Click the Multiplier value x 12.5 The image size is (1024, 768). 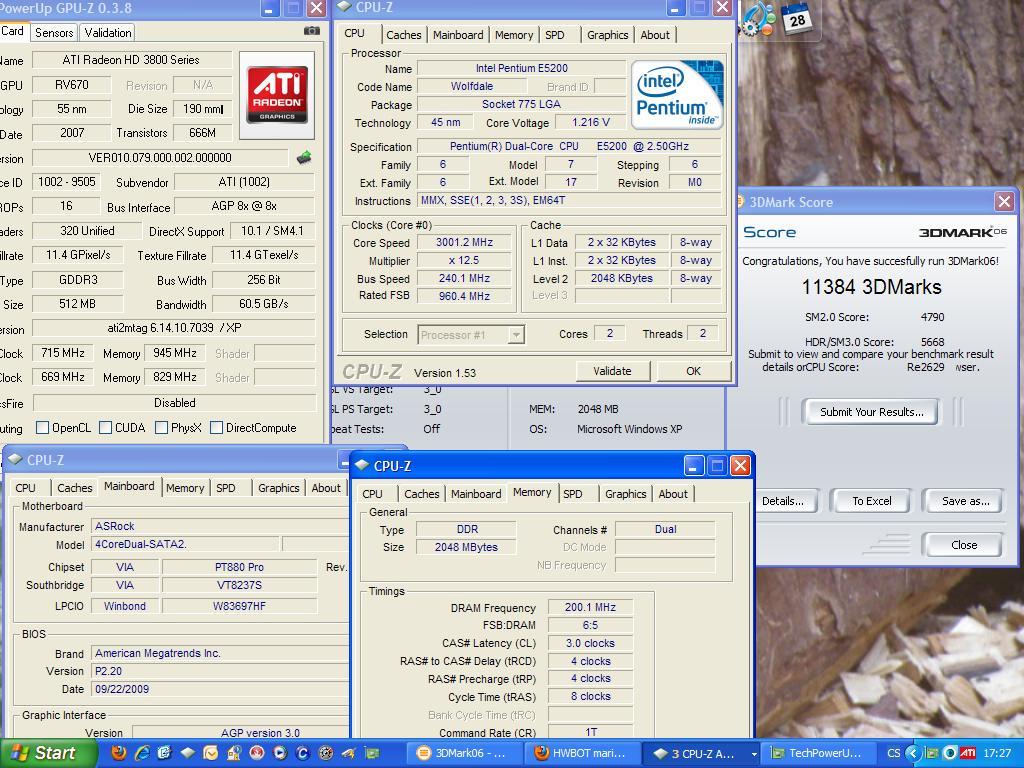click(x=464, y=261)
